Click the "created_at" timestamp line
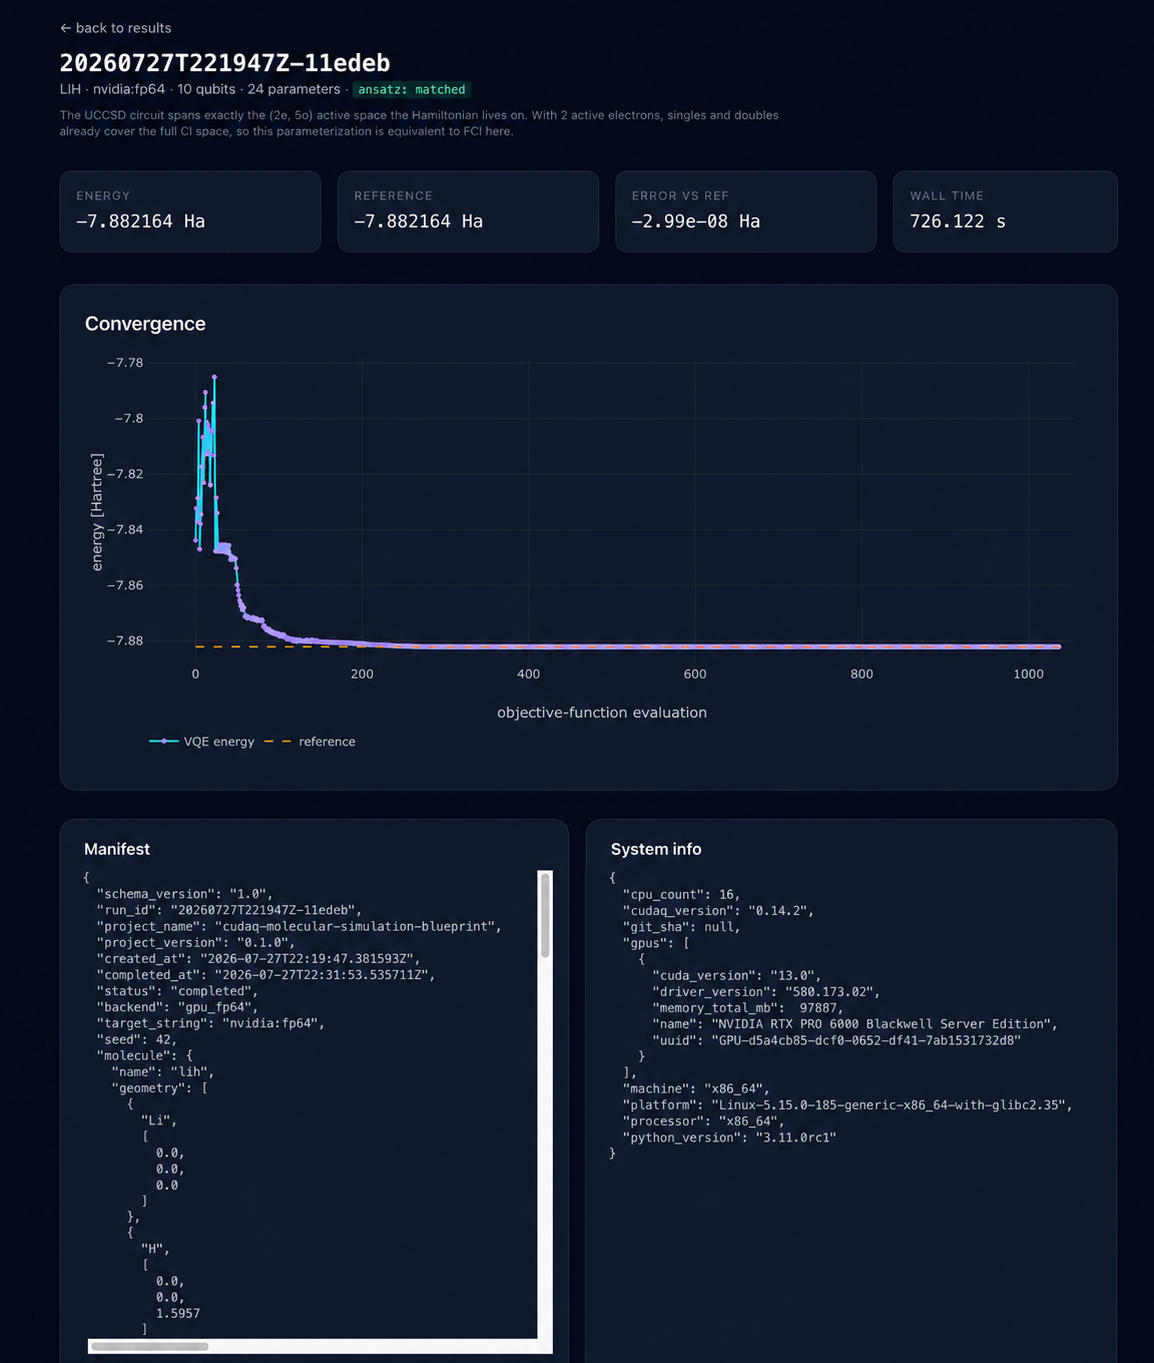Viewport: 1154px width, 1363px height. coord(258,958)
